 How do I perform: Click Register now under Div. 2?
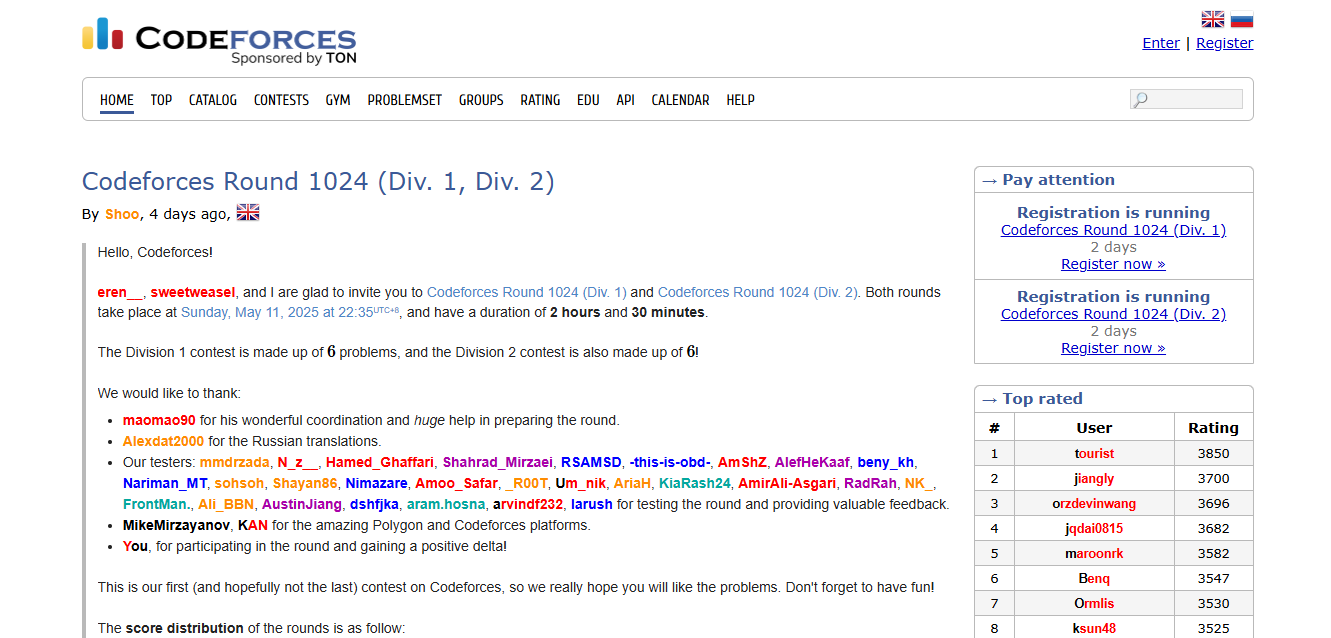1113,348
